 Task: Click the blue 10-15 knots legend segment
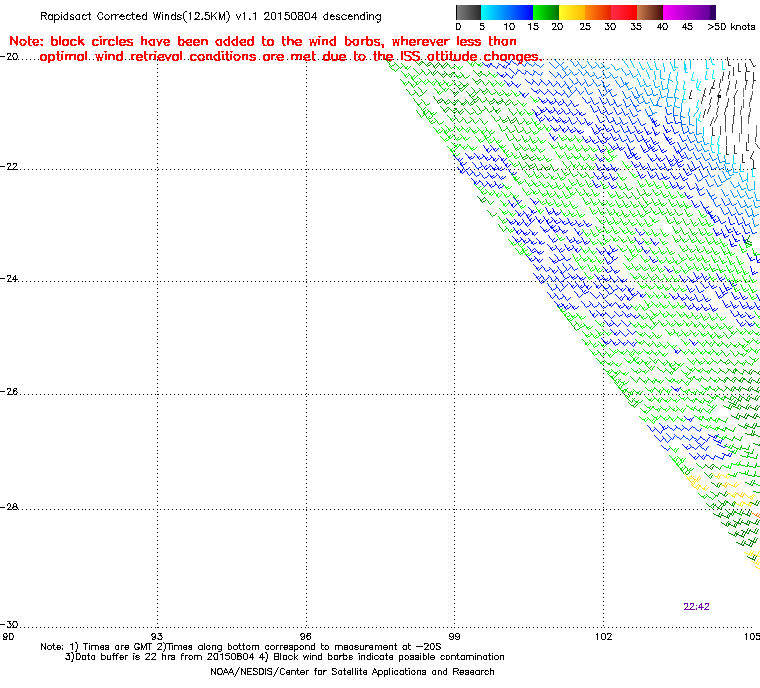[x=520, y=12]
